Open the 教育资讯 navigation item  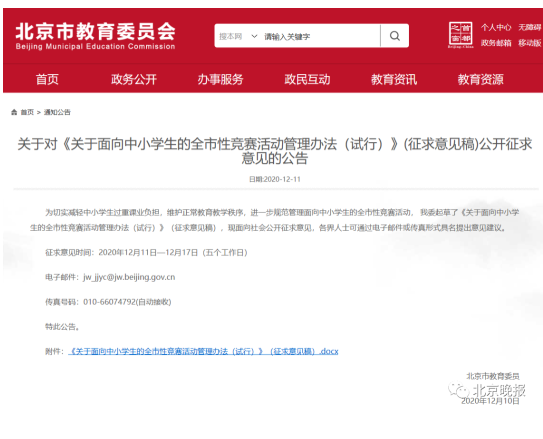(394, 79)
